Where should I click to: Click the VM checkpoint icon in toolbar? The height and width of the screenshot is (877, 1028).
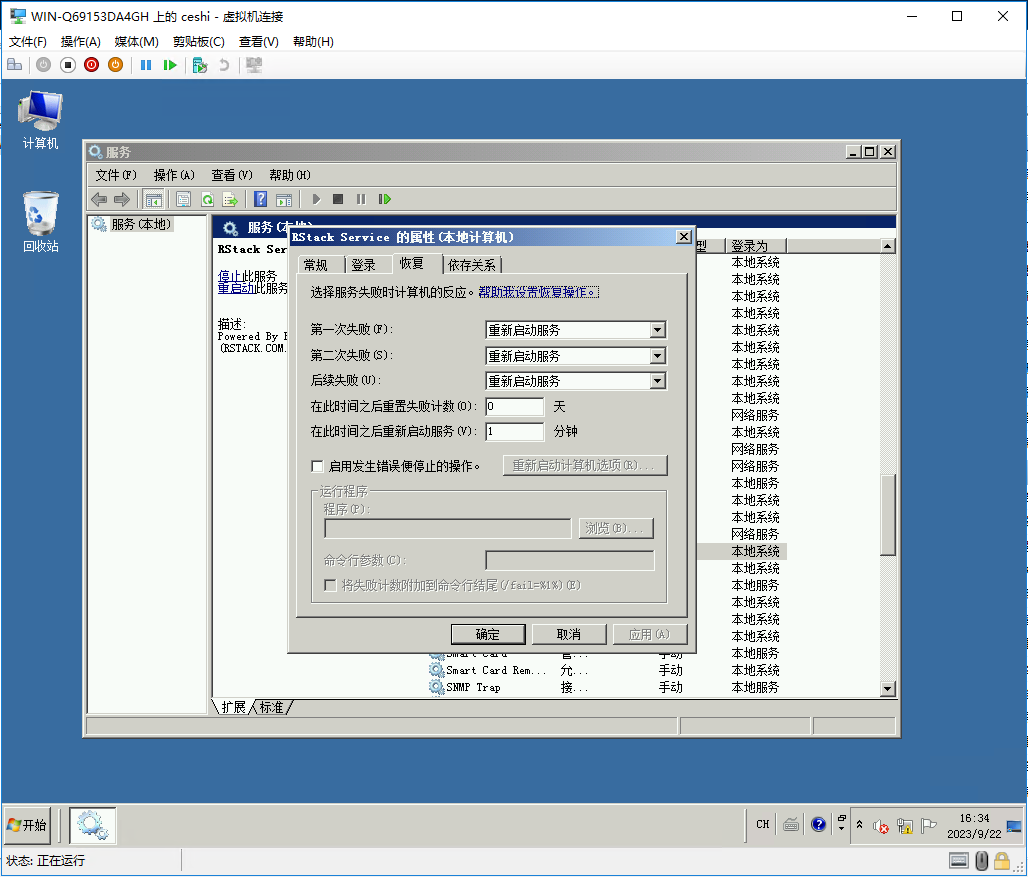(199, 65)
